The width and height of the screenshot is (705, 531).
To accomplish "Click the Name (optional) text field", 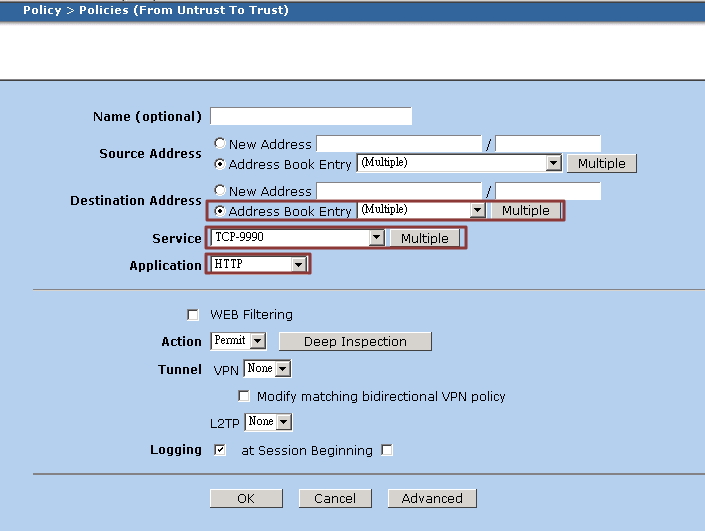I will pos(310,116).
